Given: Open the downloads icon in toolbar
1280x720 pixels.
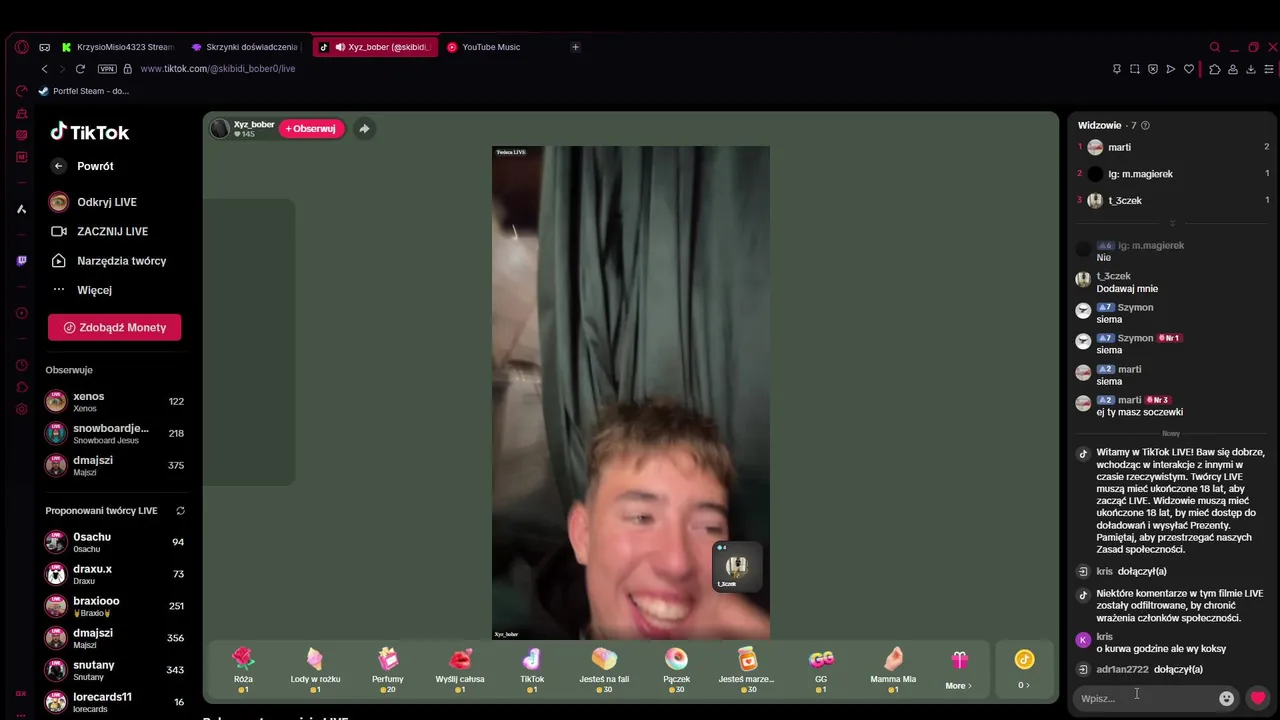Looking at the screenshot, I should 1251,69.
